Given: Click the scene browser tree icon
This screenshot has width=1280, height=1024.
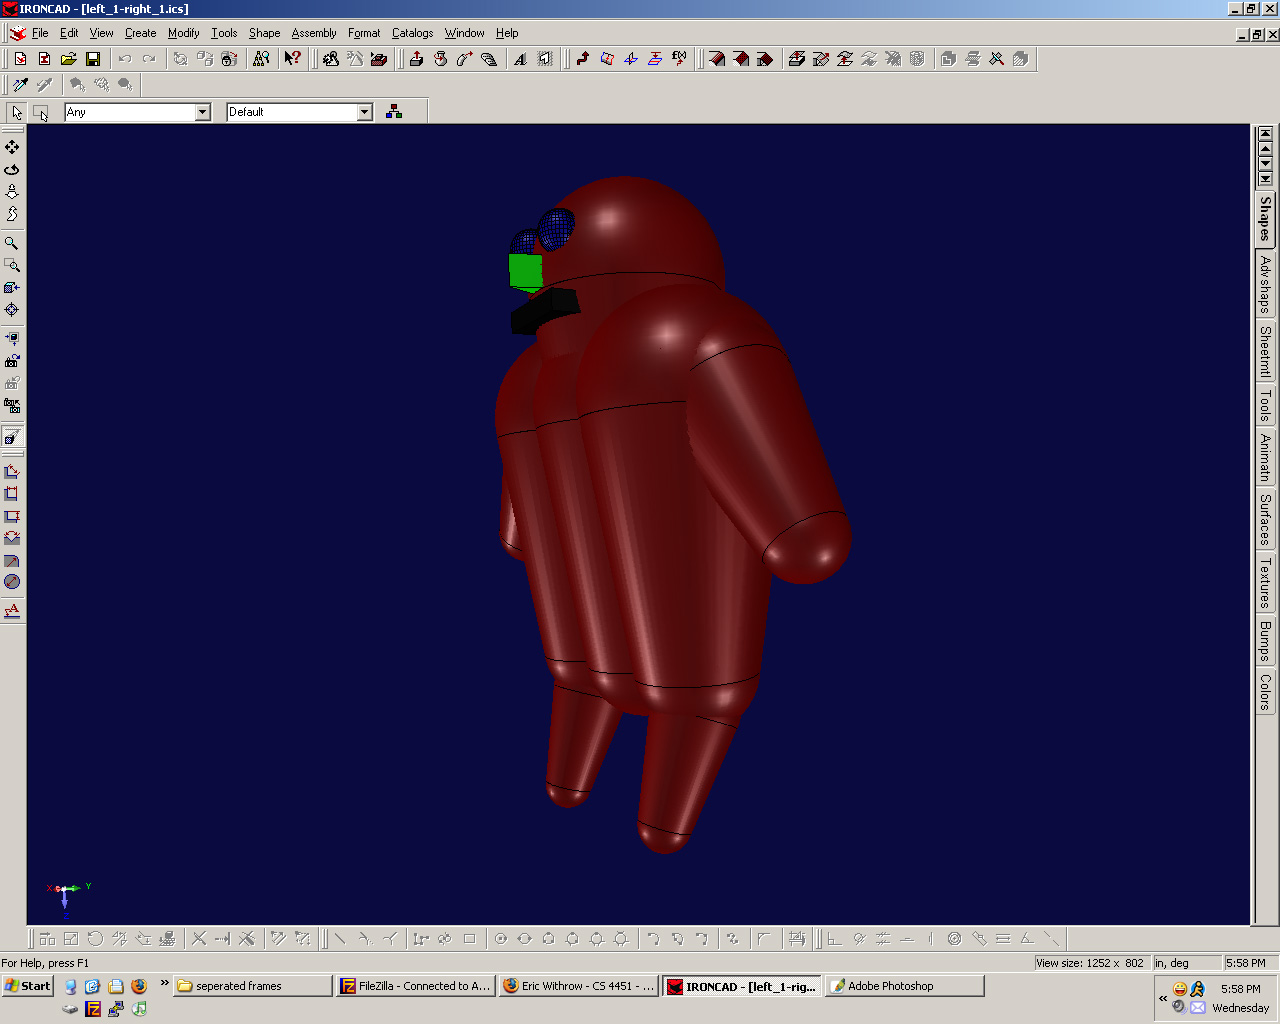Looking at the screenshot, I should pyautogui.click(x=394, y=112).
